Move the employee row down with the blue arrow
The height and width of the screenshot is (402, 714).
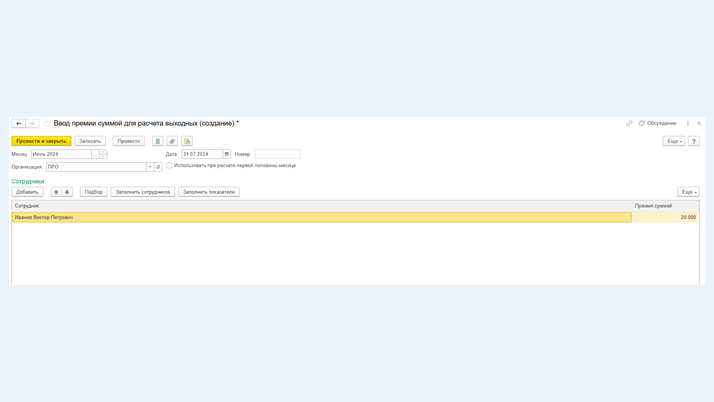tap(67, 192)
